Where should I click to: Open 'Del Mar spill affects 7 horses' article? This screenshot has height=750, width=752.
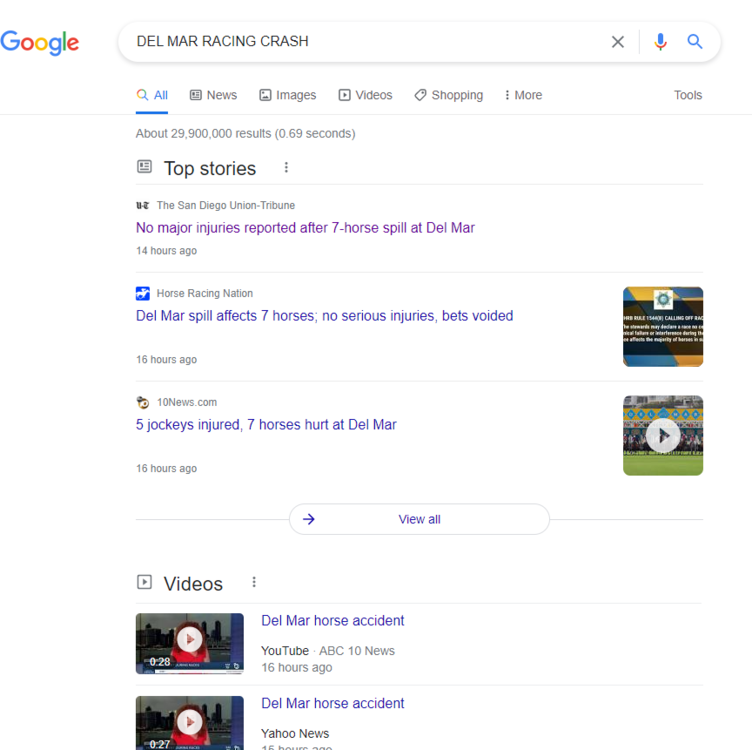[x=325, y=316]
